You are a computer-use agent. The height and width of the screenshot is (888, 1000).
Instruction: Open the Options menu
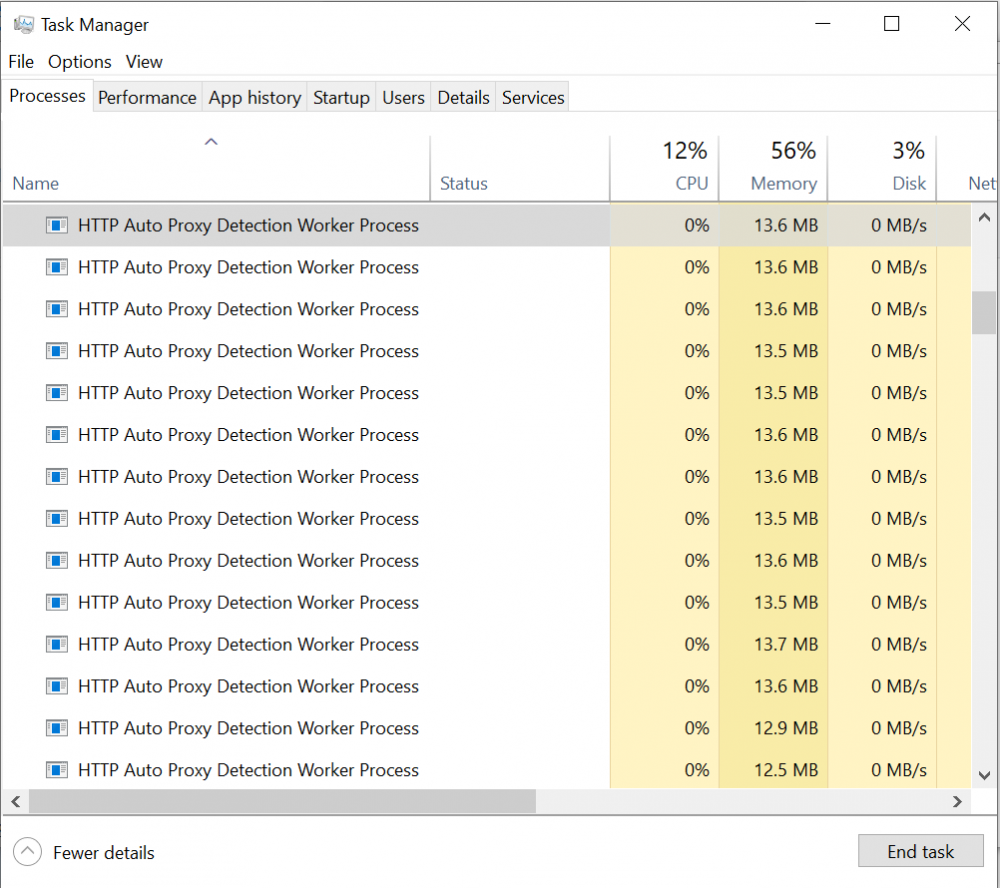[x=80, y=62]
